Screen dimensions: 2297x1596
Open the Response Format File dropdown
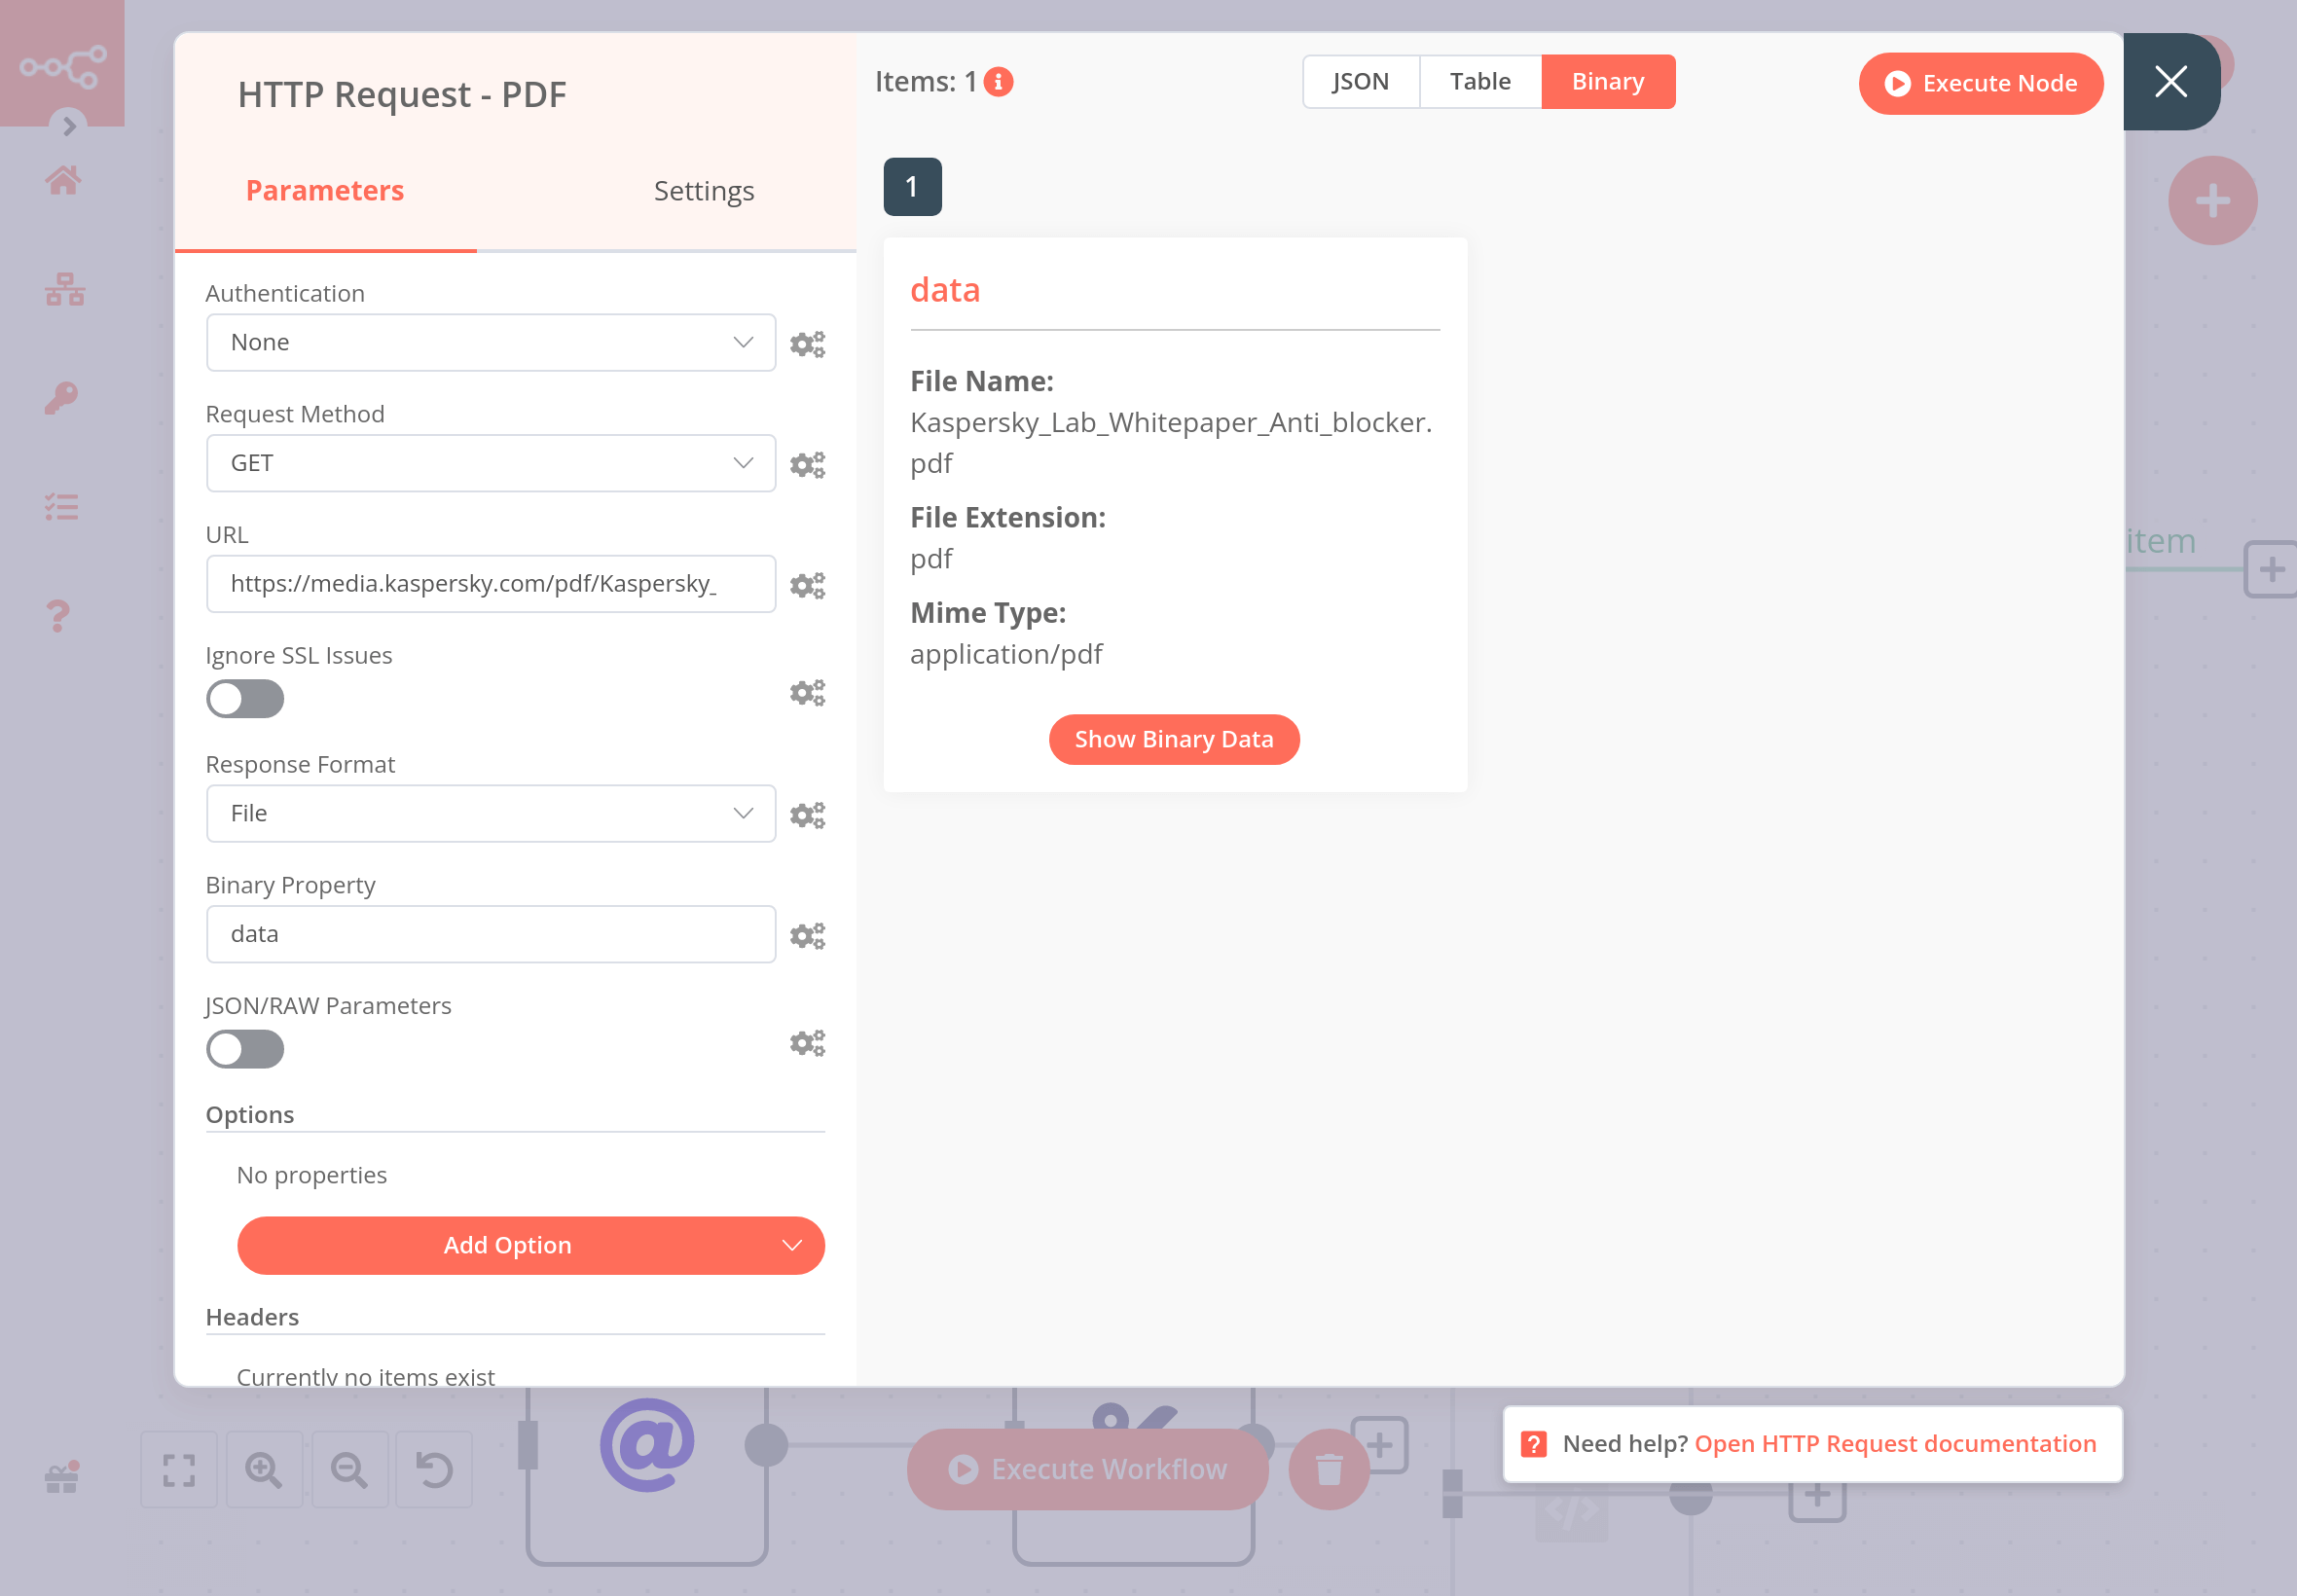click(x=490, y=814)
